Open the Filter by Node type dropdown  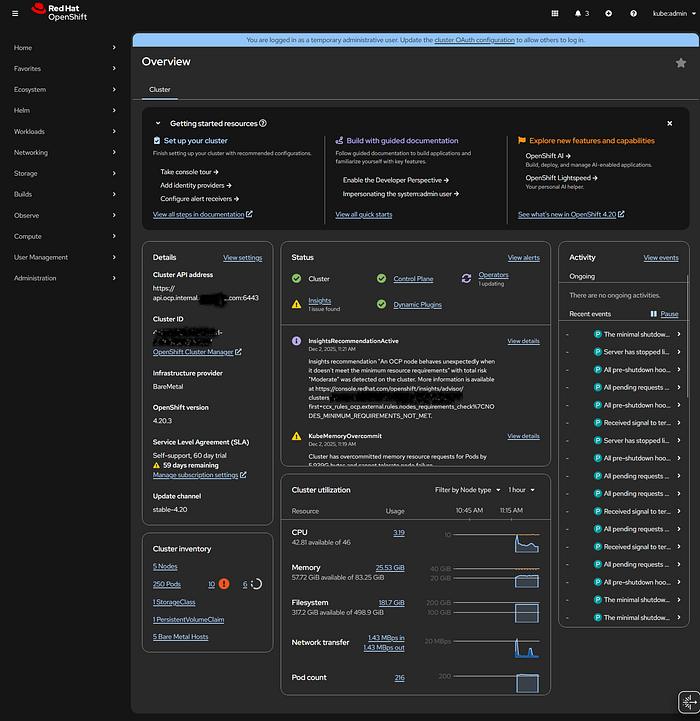tap(467, 490)
